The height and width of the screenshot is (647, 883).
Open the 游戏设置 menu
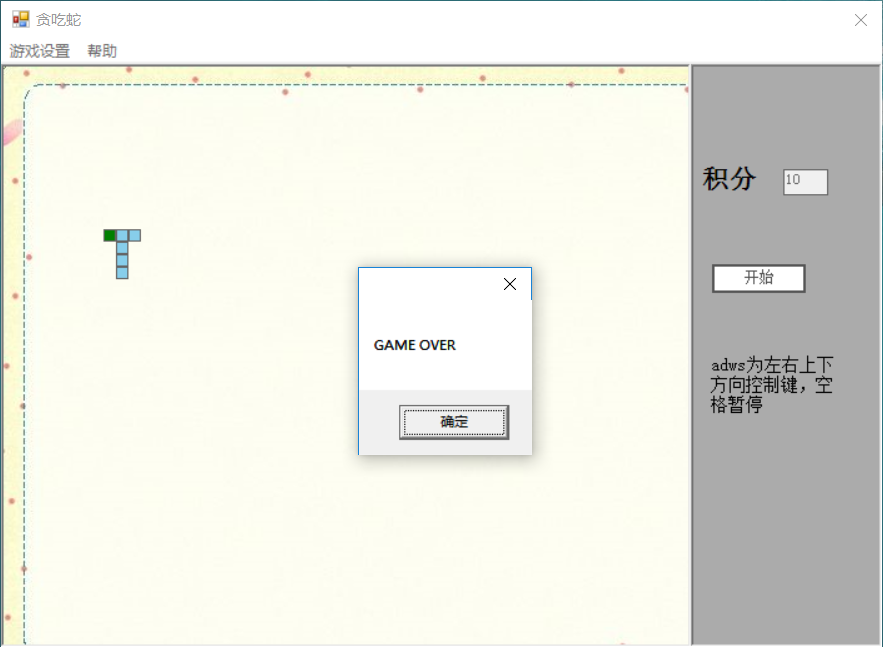click(x=39, y=51)
